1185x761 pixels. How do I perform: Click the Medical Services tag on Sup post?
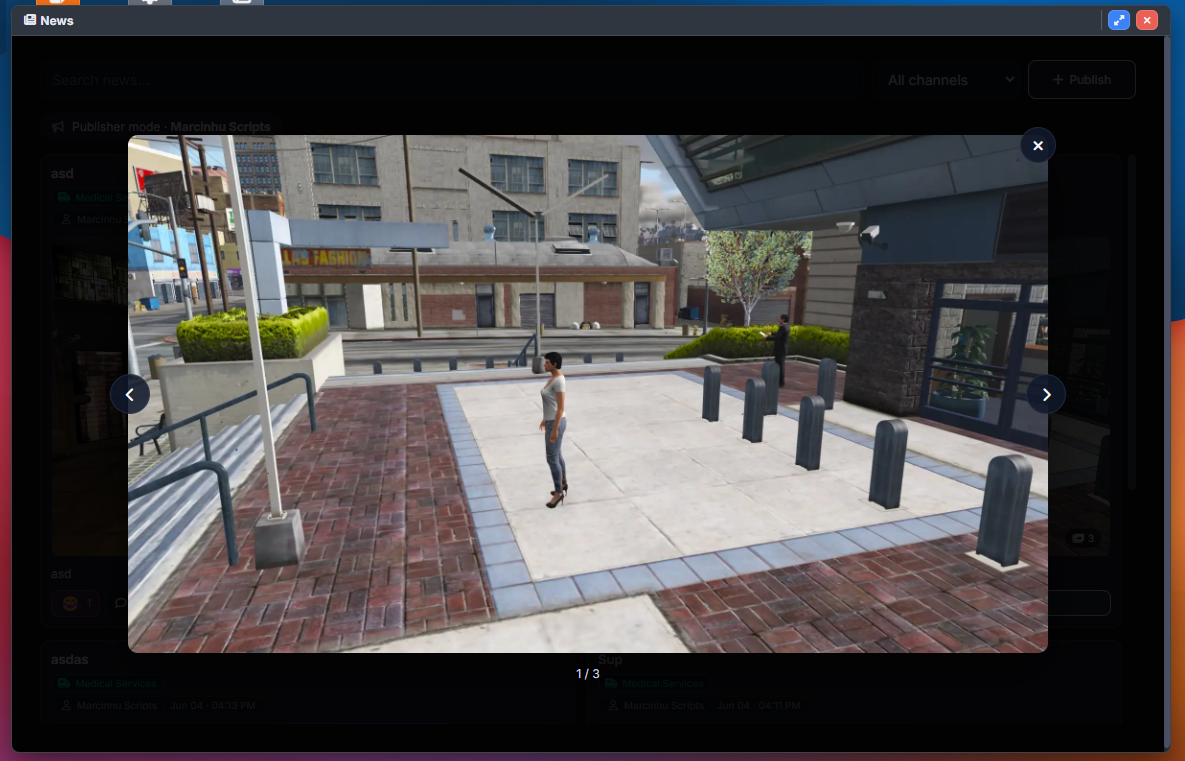654,683
